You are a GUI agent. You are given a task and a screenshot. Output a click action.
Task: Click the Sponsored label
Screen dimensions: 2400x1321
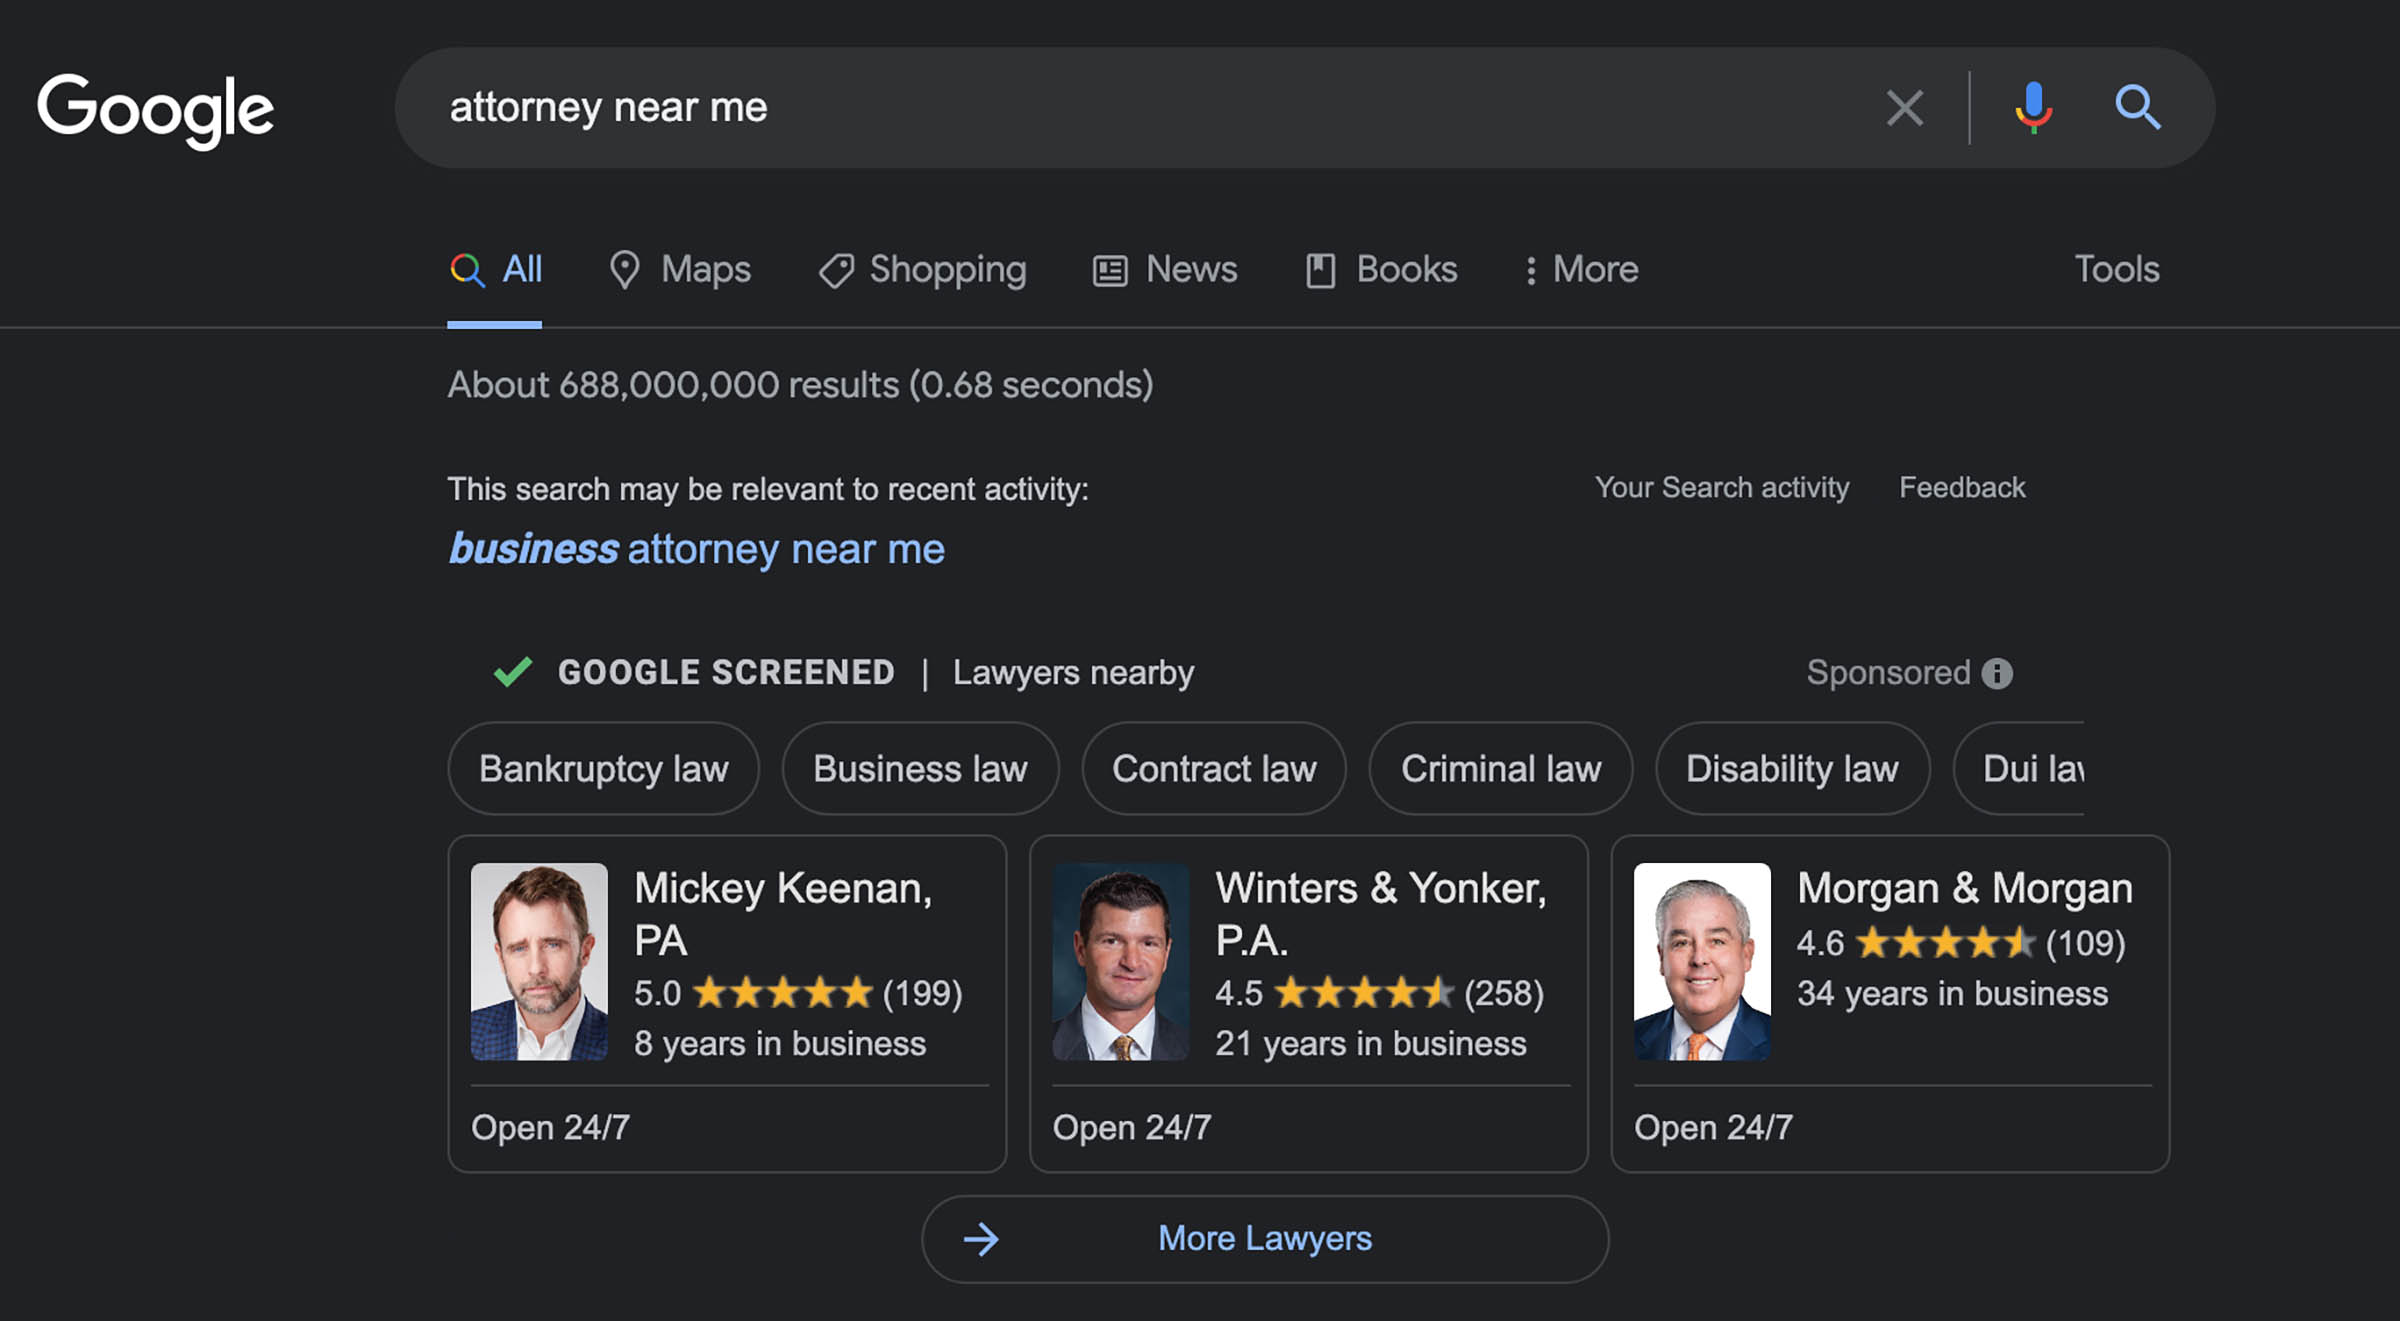coord(1888,673)
